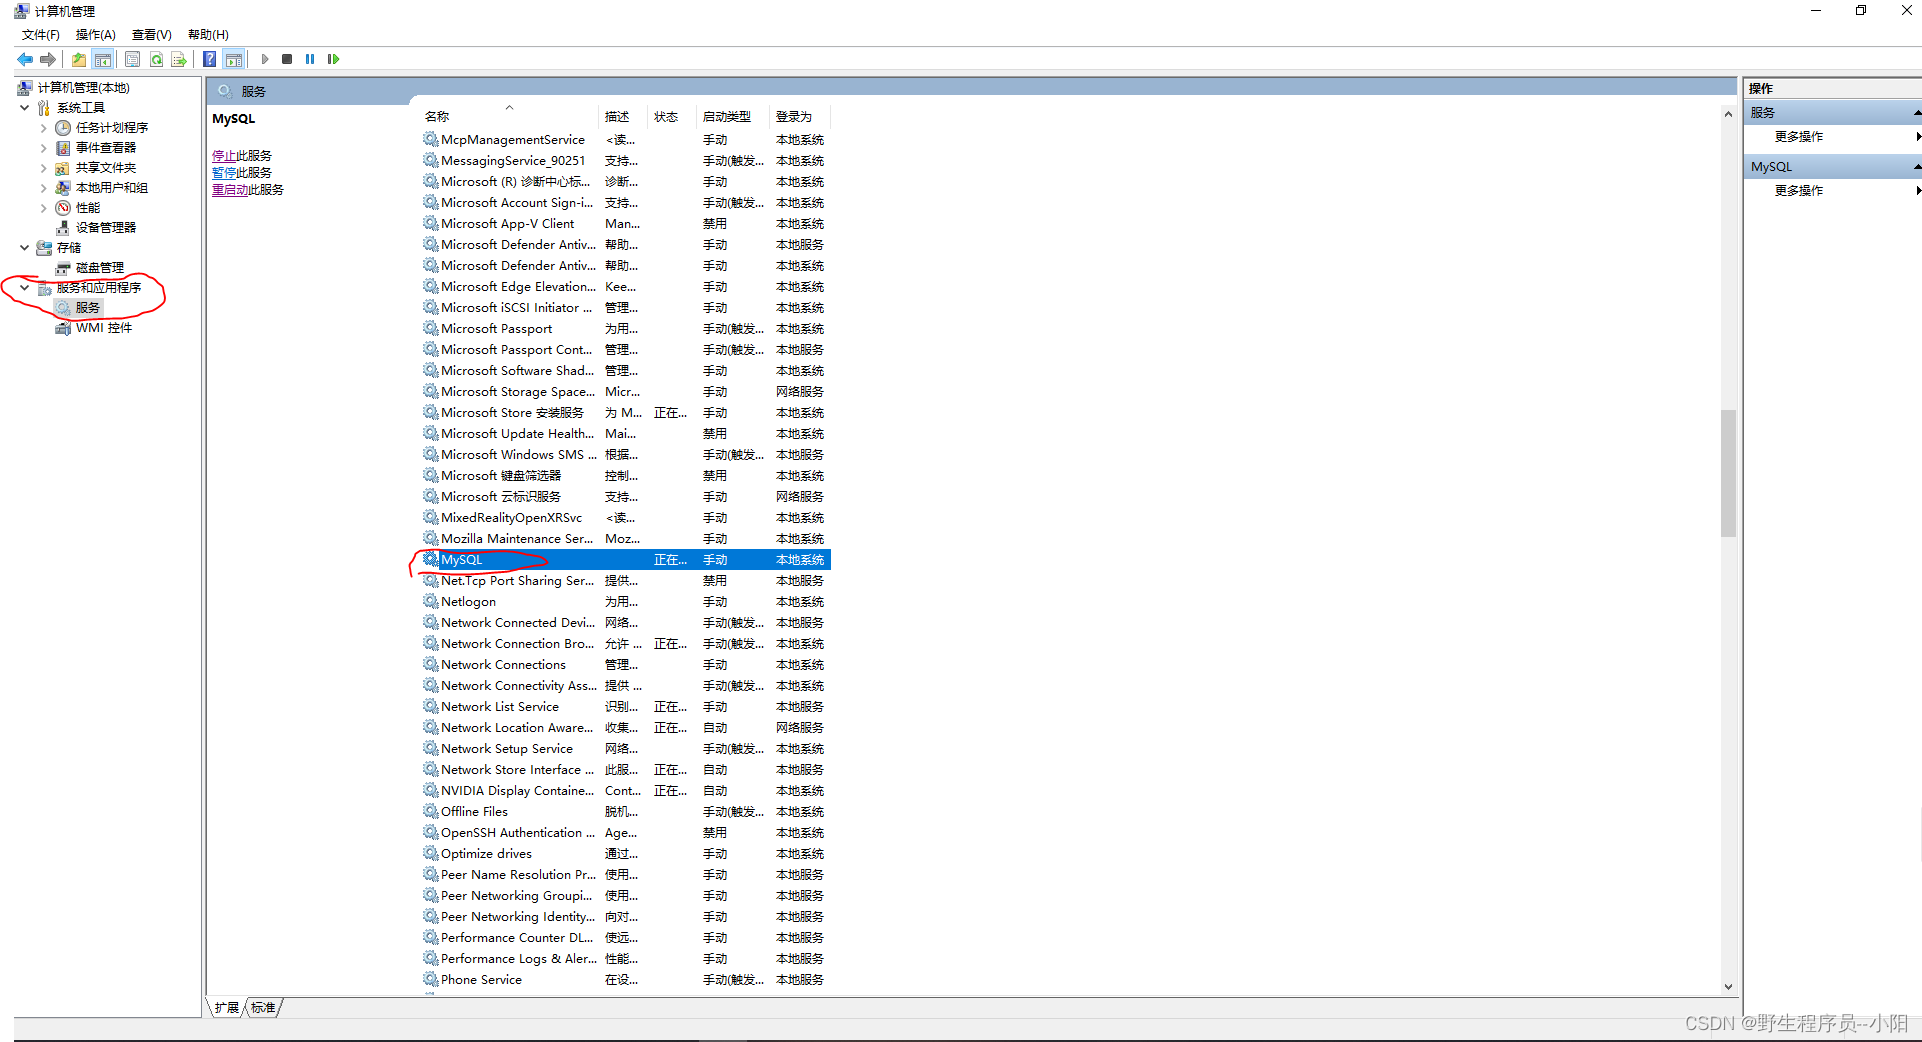Expand the 性能 tree node
The height and width of the screenshot is (1042, 1922).
tap(43, 208)
